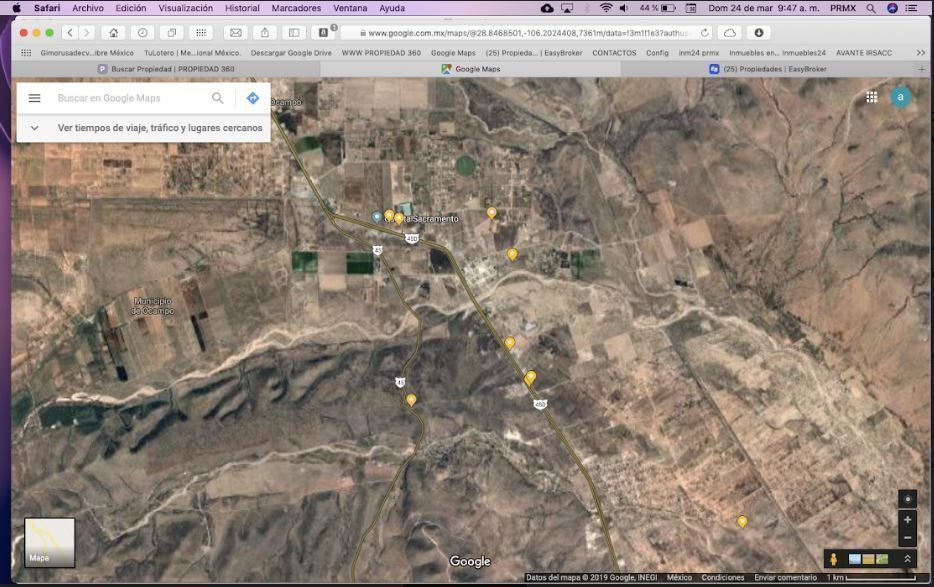This screenshot has width=934, height=587.
Task: Expand the travel times and traffic panel
Action: [x=35, y=128]
